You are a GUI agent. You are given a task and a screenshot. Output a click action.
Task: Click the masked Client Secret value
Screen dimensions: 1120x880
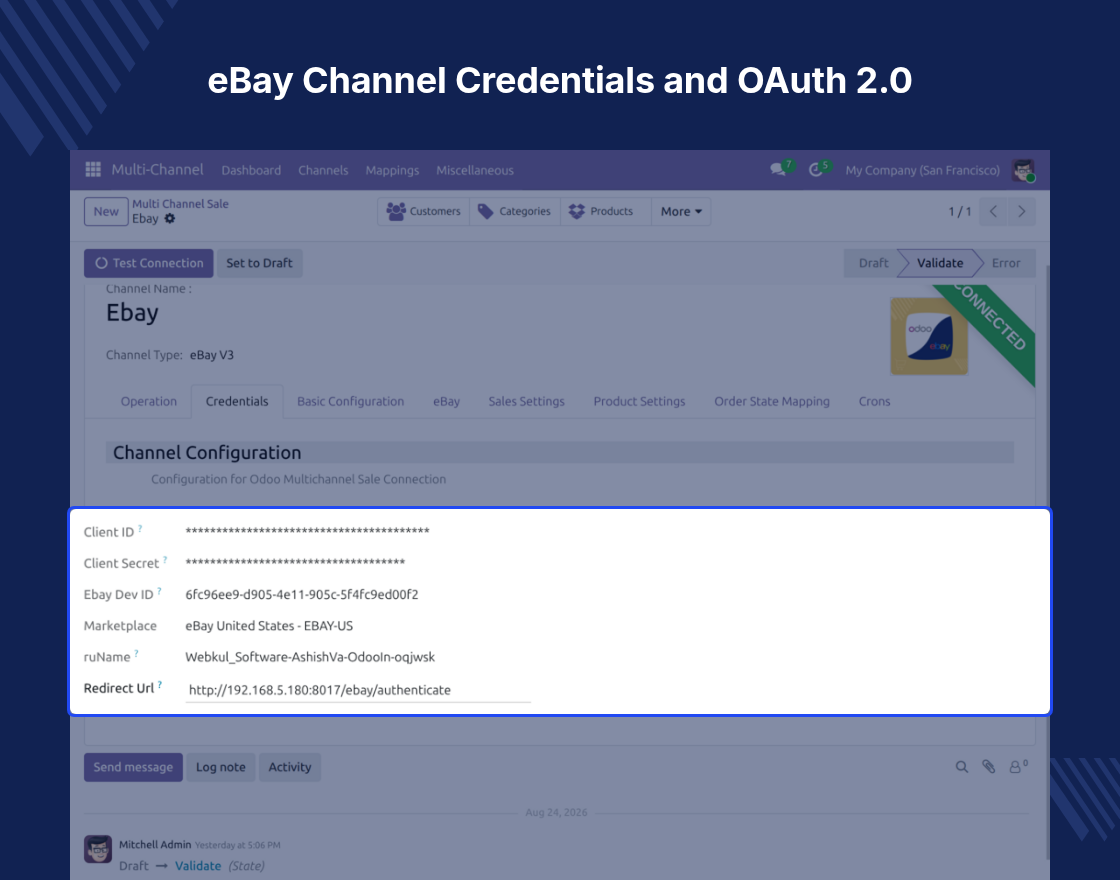(x=295, y=563)
